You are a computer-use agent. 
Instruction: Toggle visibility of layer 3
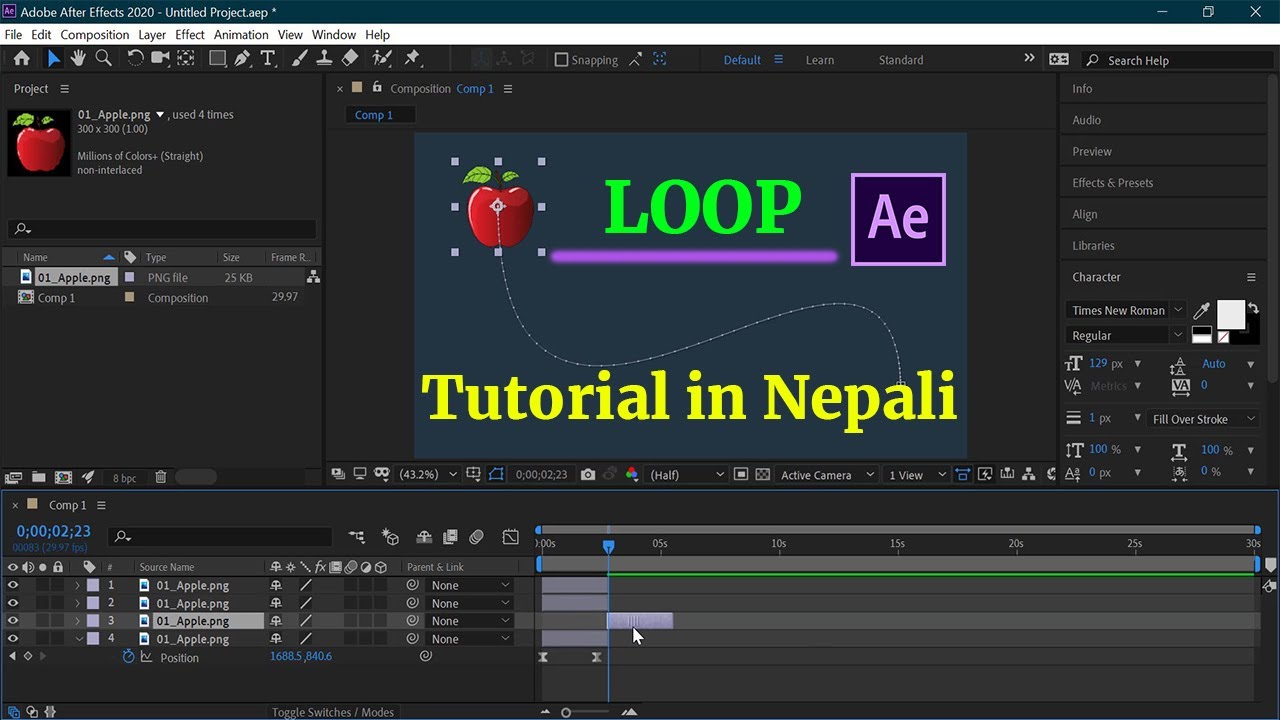click(13, 621)
